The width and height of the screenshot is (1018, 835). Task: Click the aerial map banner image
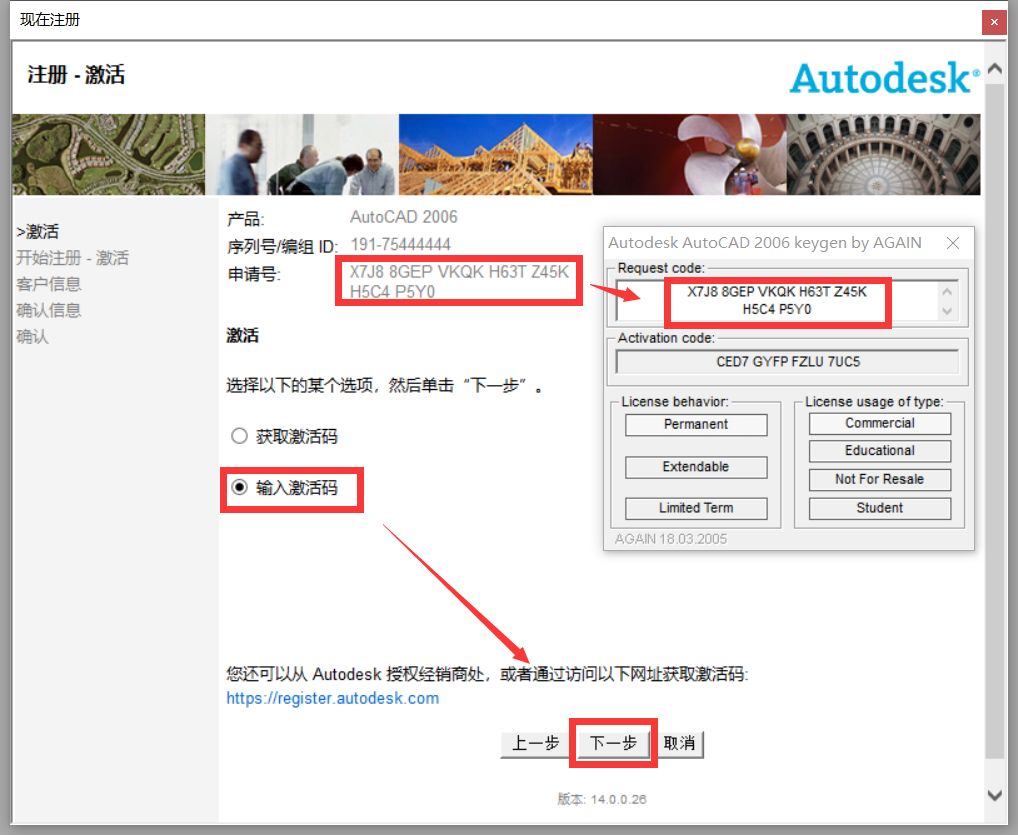(x=108, y=155)
